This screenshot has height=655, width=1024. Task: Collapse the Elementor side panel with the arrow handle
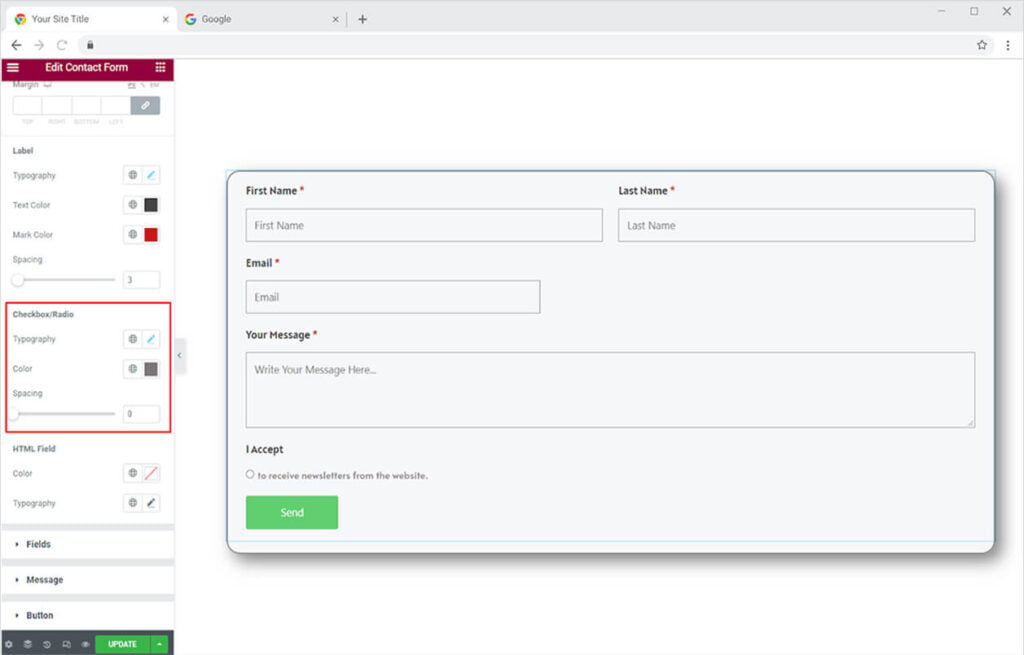tap(180, 355)
